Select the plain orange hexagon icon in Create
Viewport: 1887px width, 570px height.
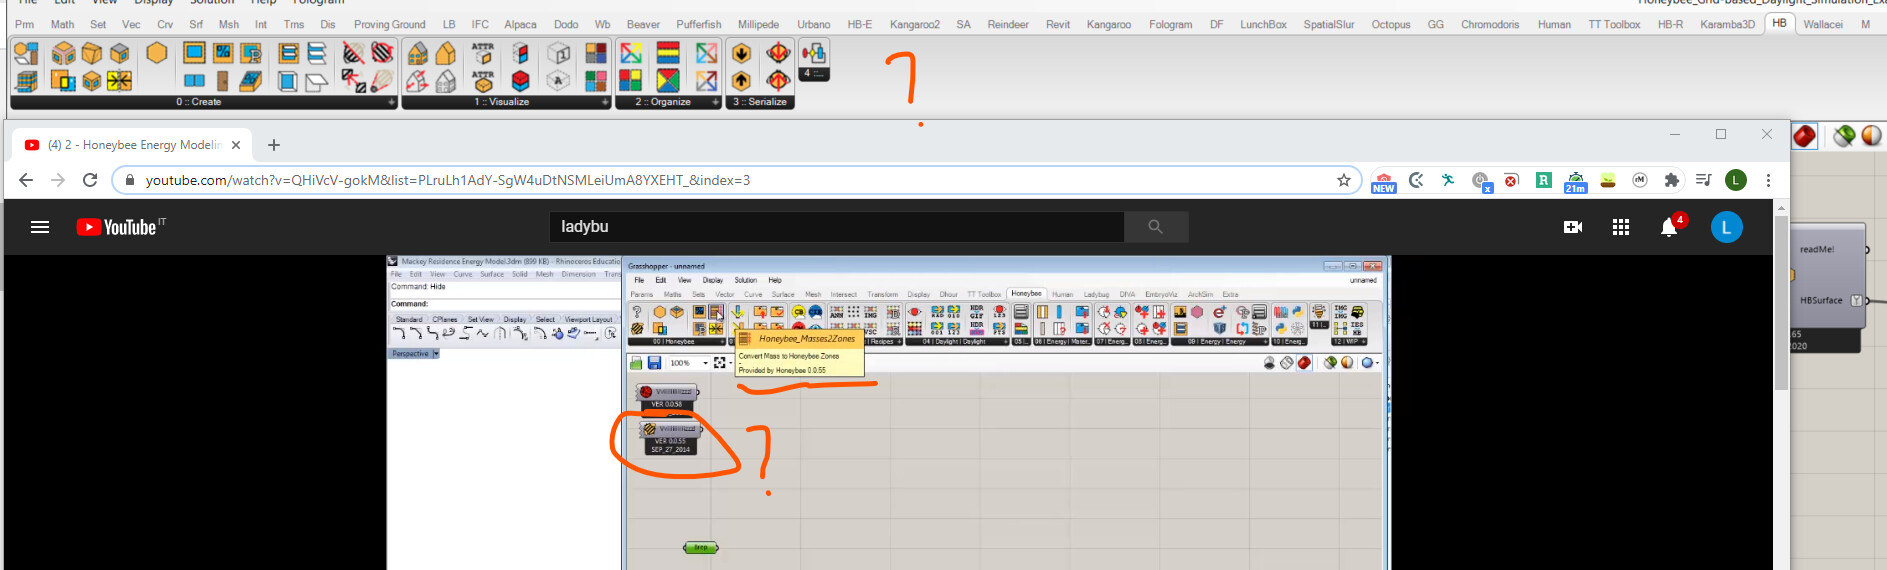[157, 52]
